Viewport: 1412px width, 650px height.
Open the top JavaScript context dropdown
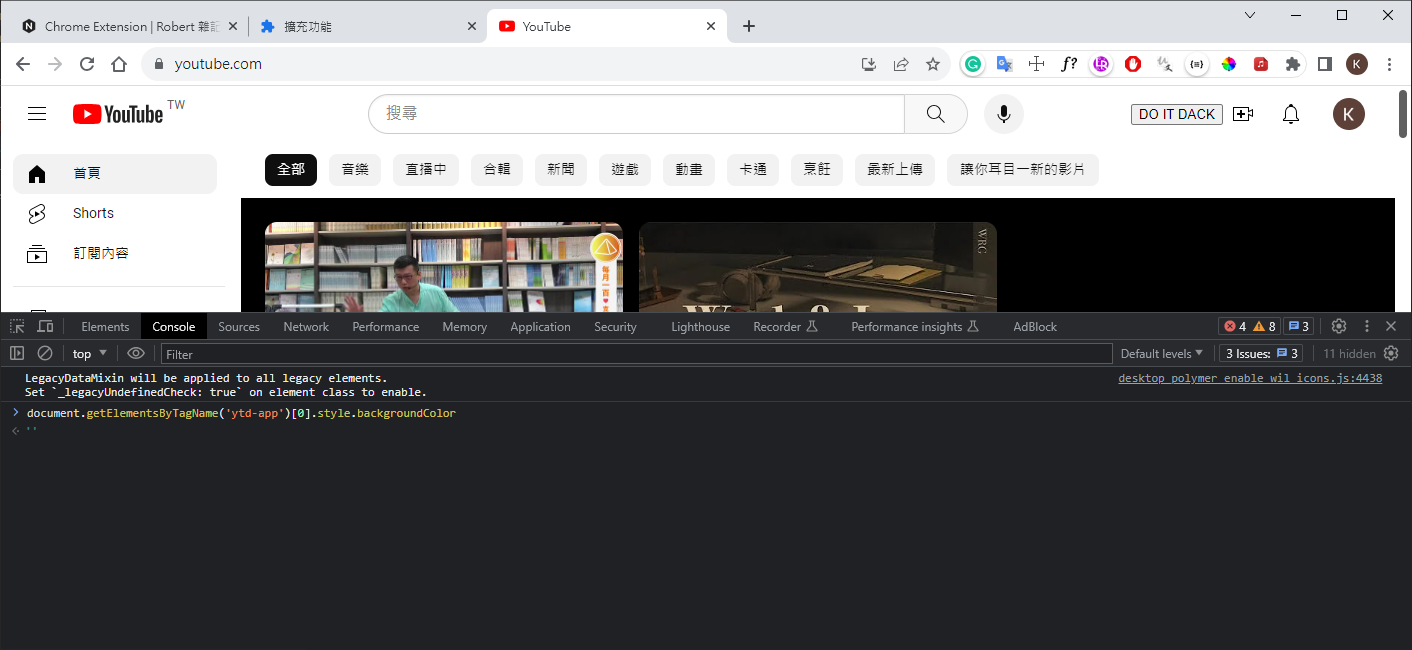[x=91, y=353]
